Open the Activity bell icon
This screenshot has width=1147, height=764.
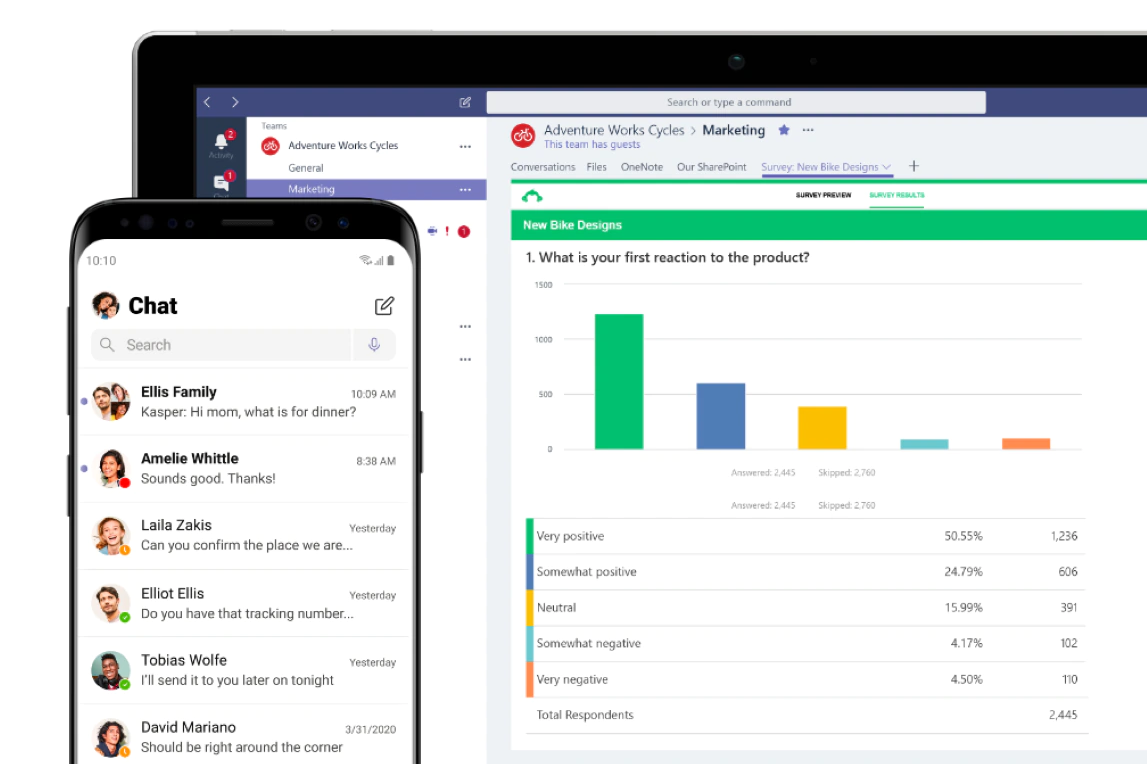tap(221, 142)
